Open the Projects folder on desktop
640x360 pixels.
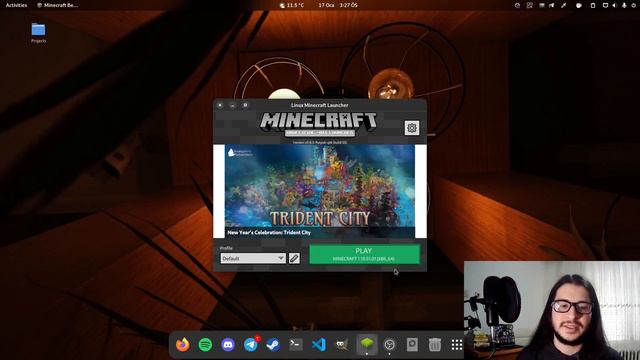click(38, 33)
